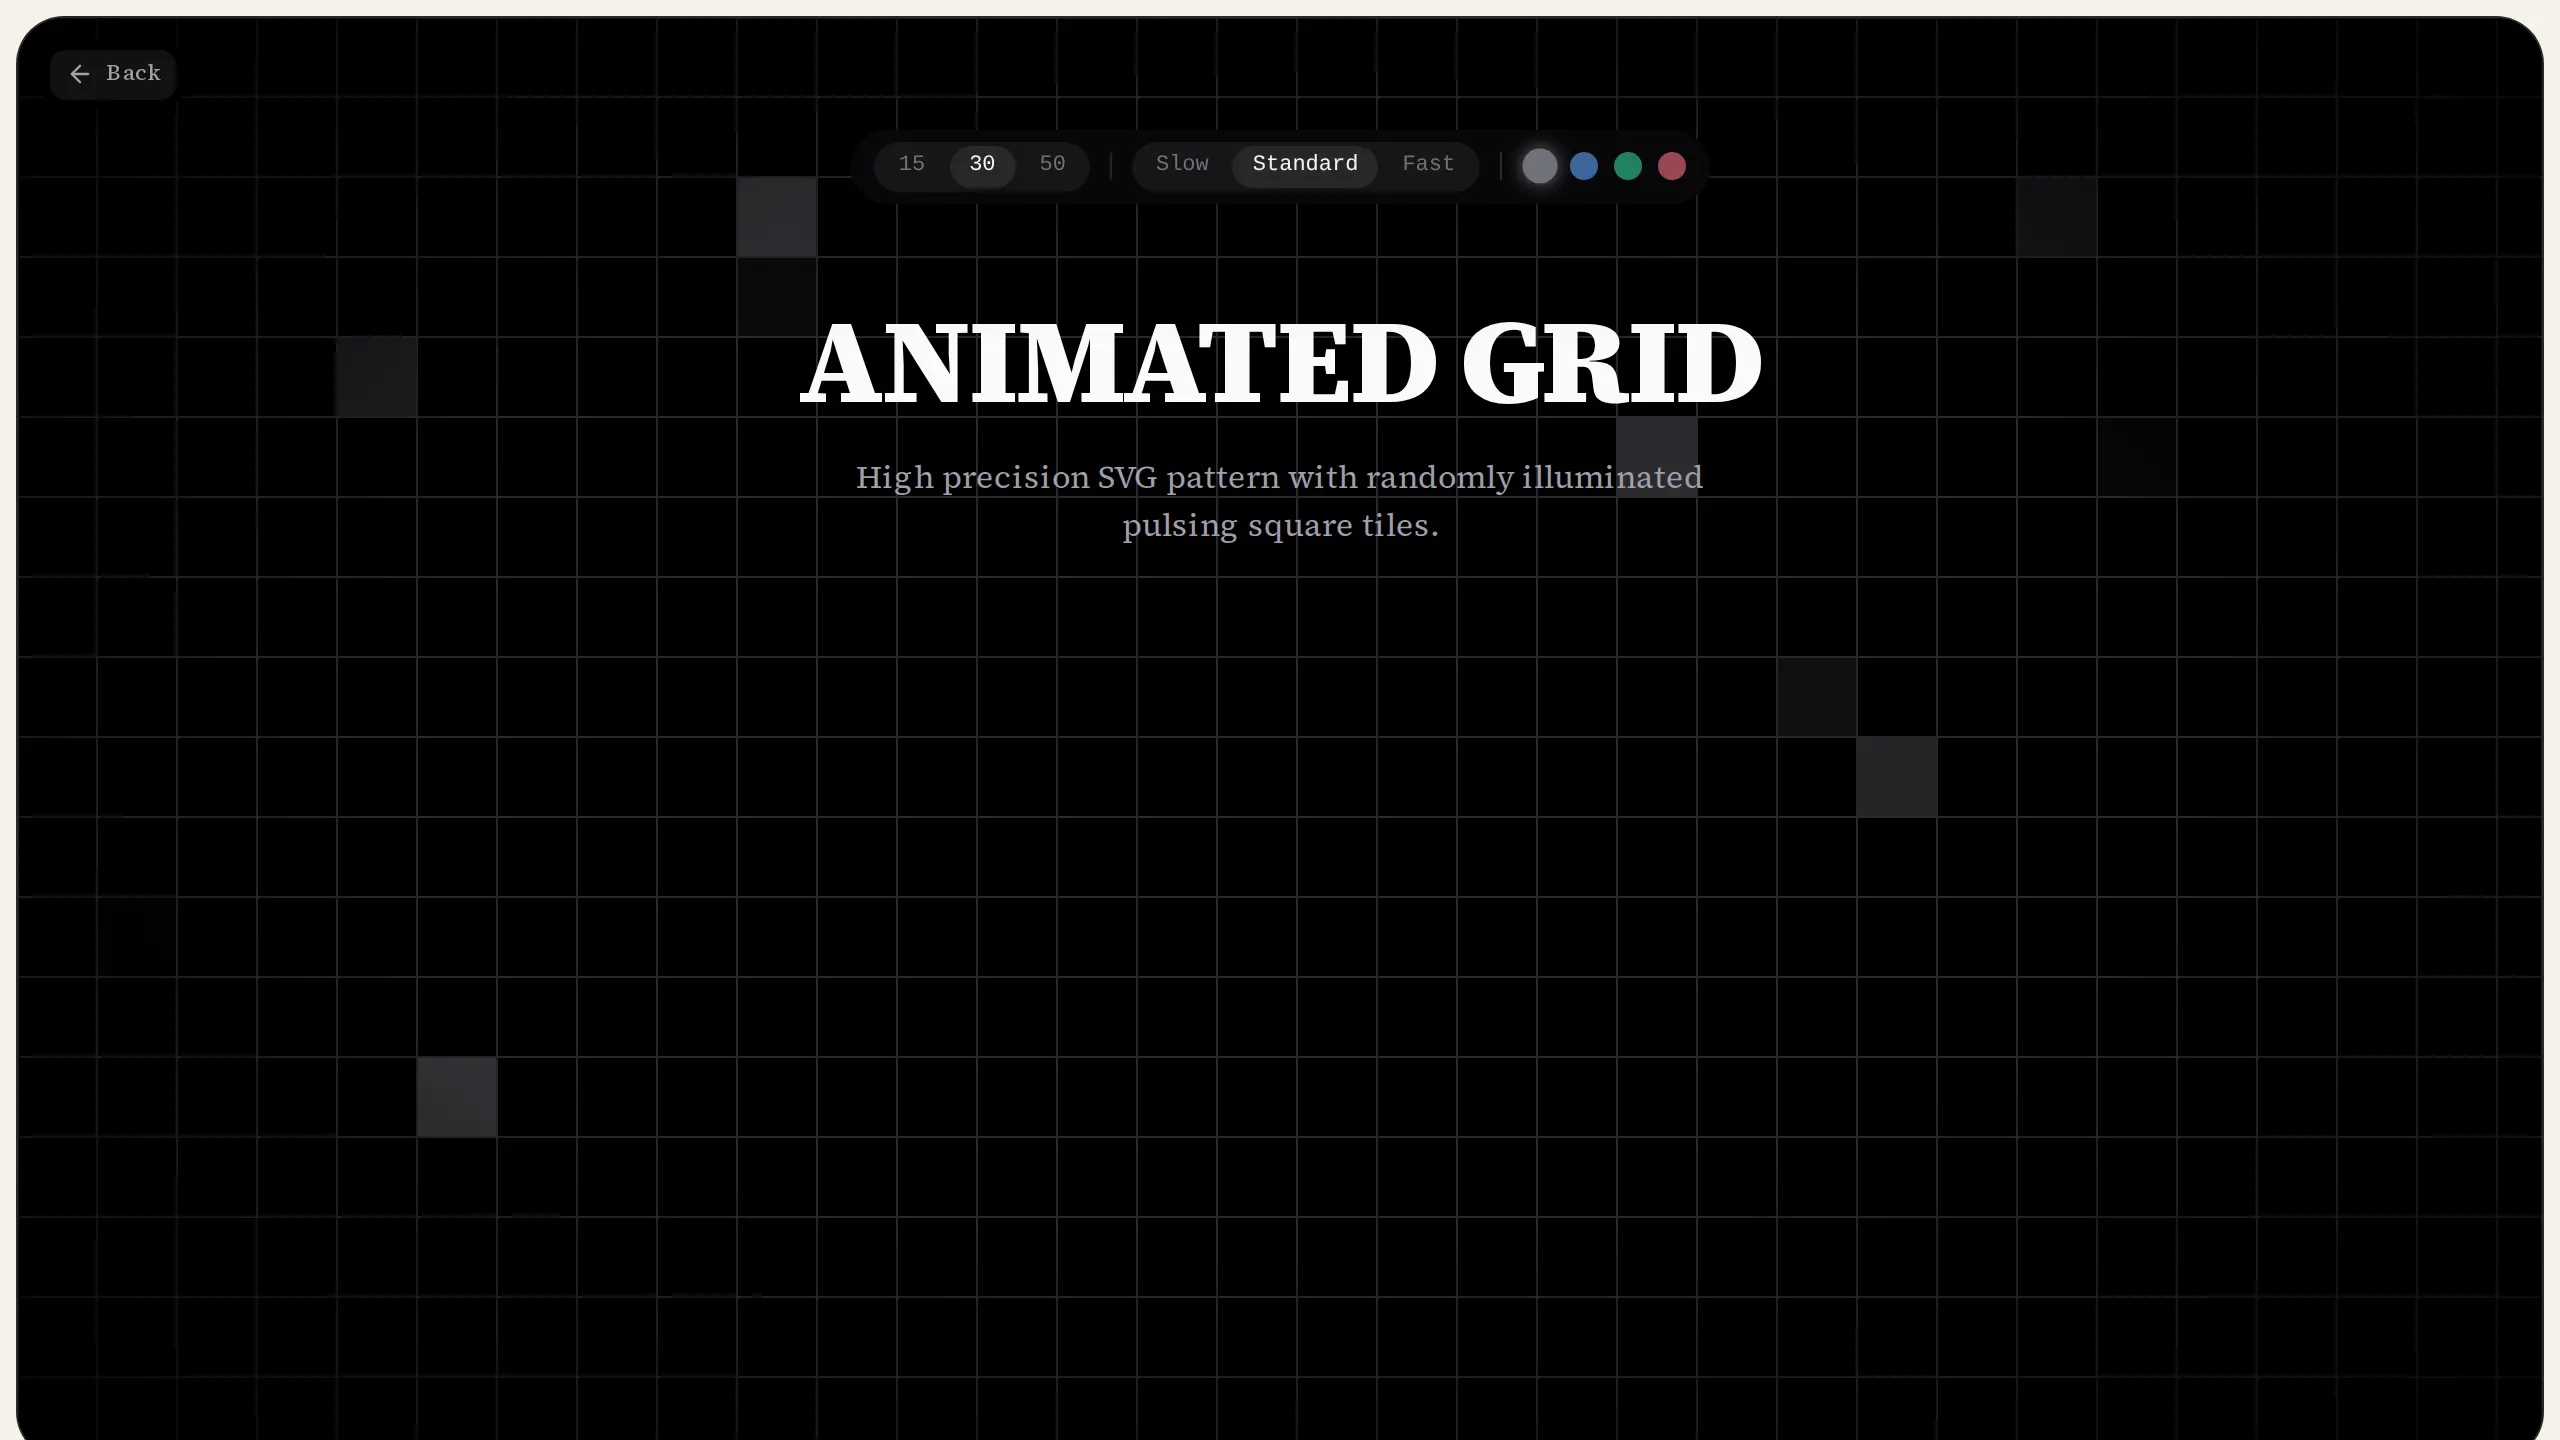Switch animation speed to Slow
This screenshot has width=2560, height=1440.
coord(1182,165)
